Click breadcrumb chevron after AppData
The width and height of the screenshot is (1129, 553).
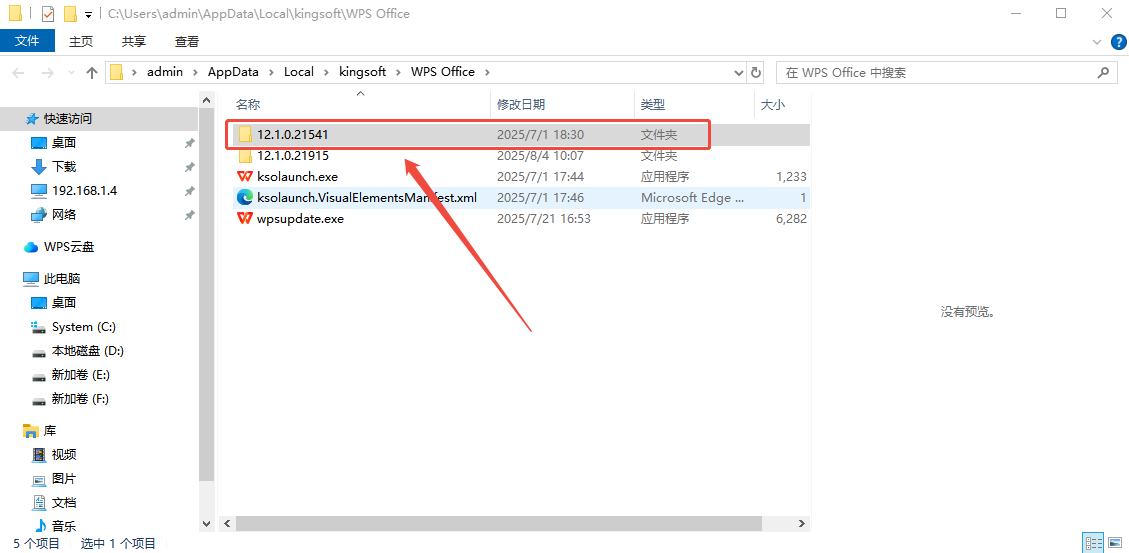pos(271,72)
